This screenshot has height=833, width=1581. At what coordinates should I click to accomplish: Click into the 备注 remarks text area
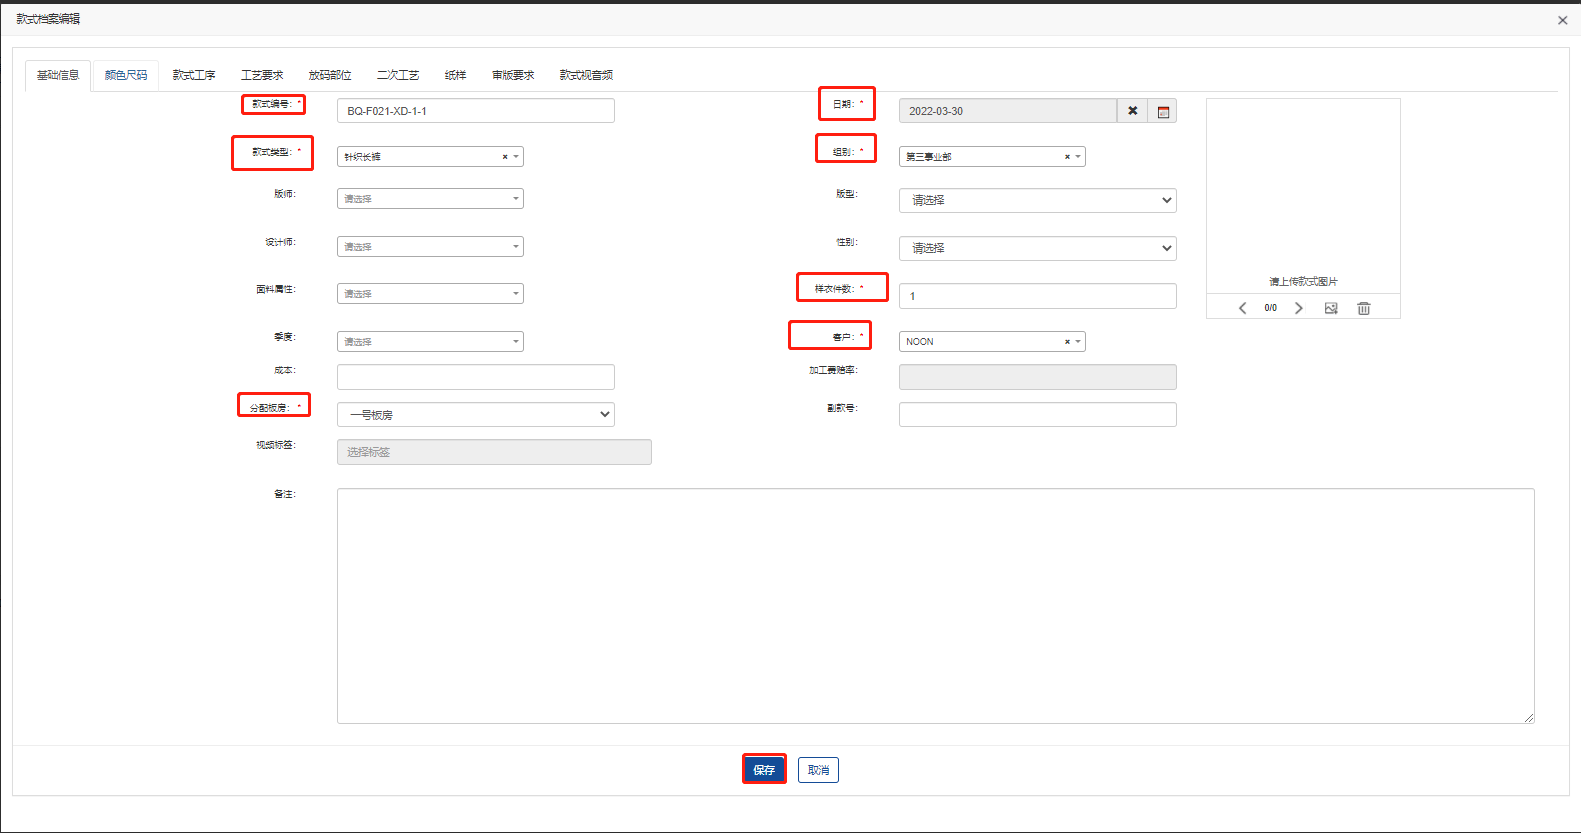935,605
